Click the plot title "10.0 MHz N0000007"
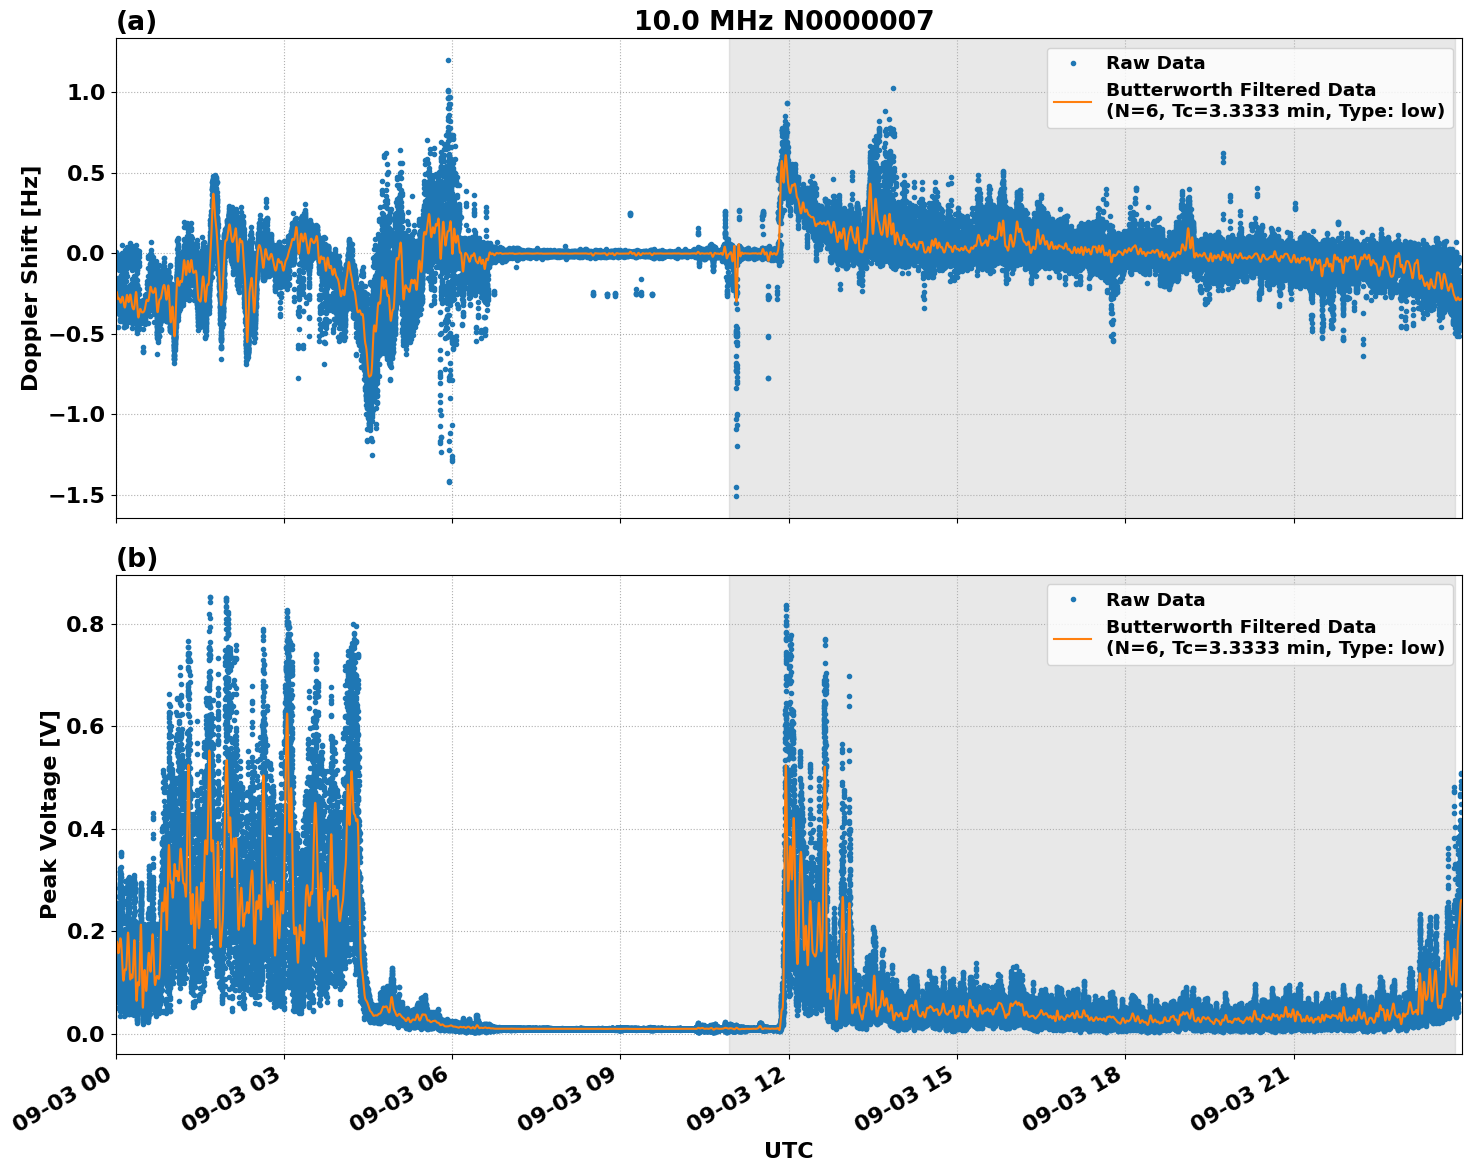 783,21
